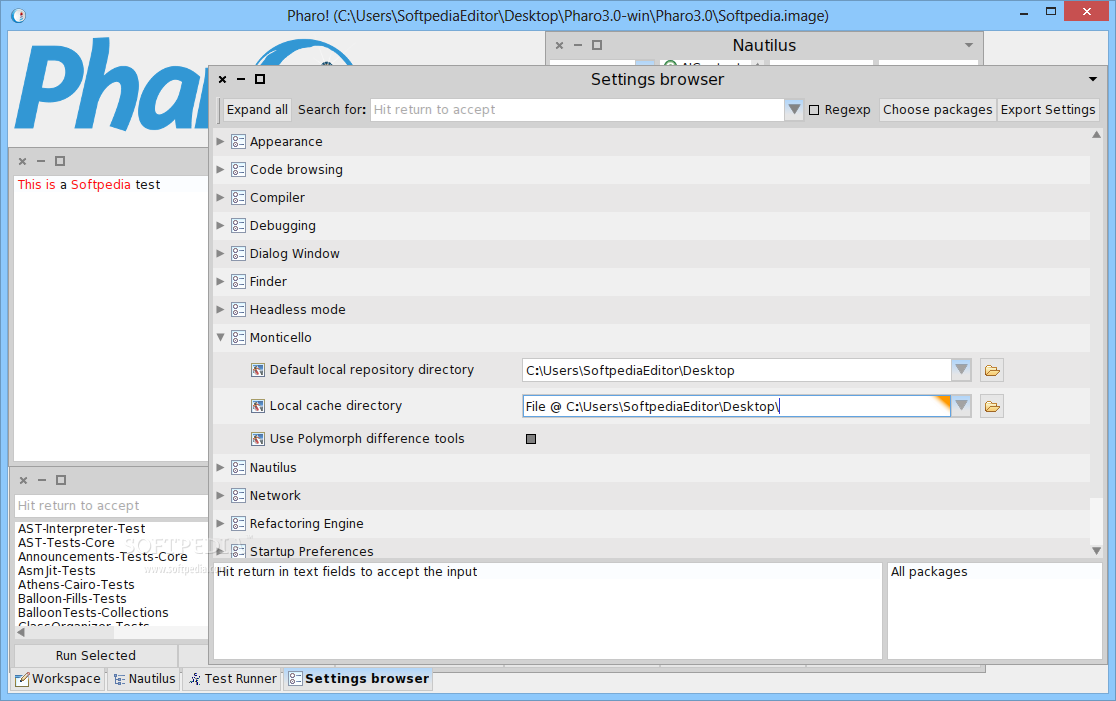Expand the Debugging tree node
The height and width of the screenshot is (701, 1116).
220,226
